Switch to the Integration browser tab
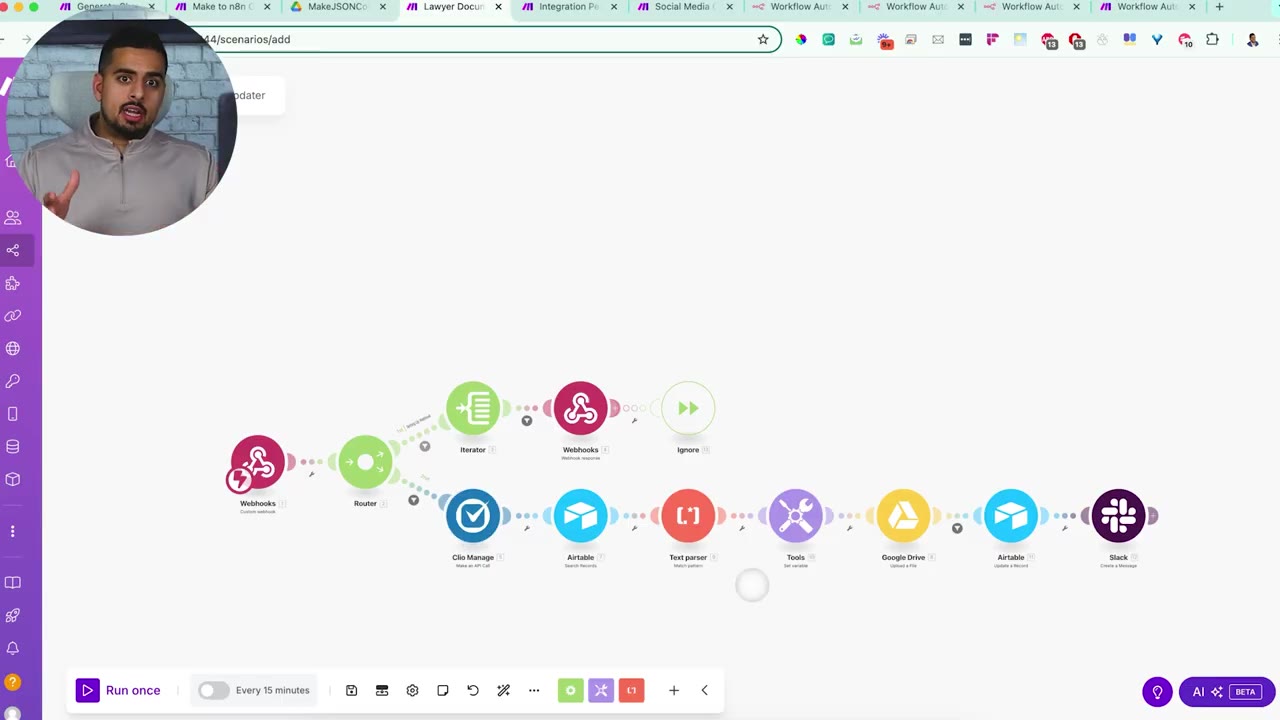 click(568, 7)
